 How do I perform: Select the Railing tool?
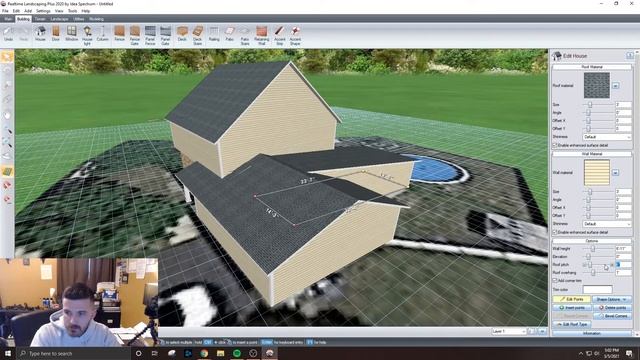point(214,34)
